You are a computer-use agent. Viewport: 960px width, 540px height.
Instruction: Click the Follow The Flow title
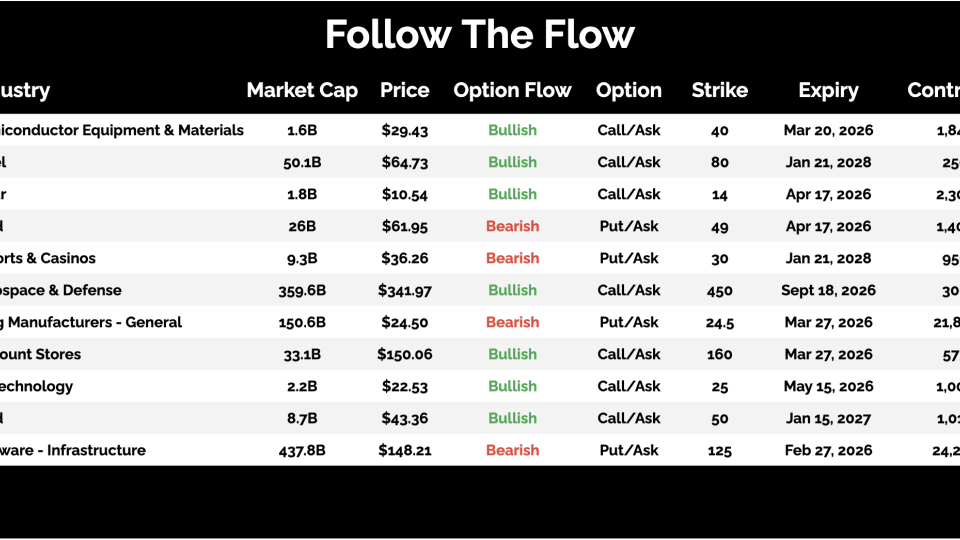[480, 35]
